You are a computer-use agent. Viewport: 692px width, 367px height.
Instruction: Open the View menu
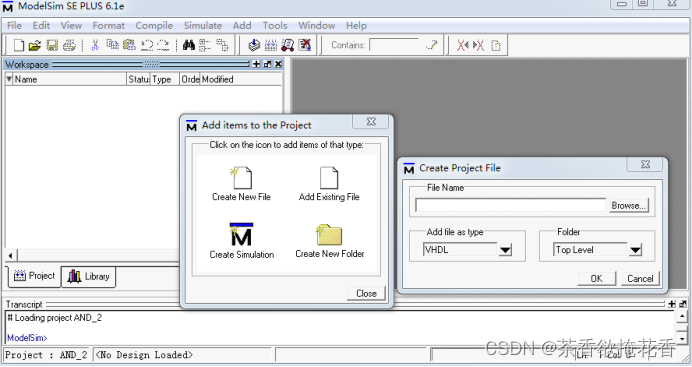pos(71,26)
